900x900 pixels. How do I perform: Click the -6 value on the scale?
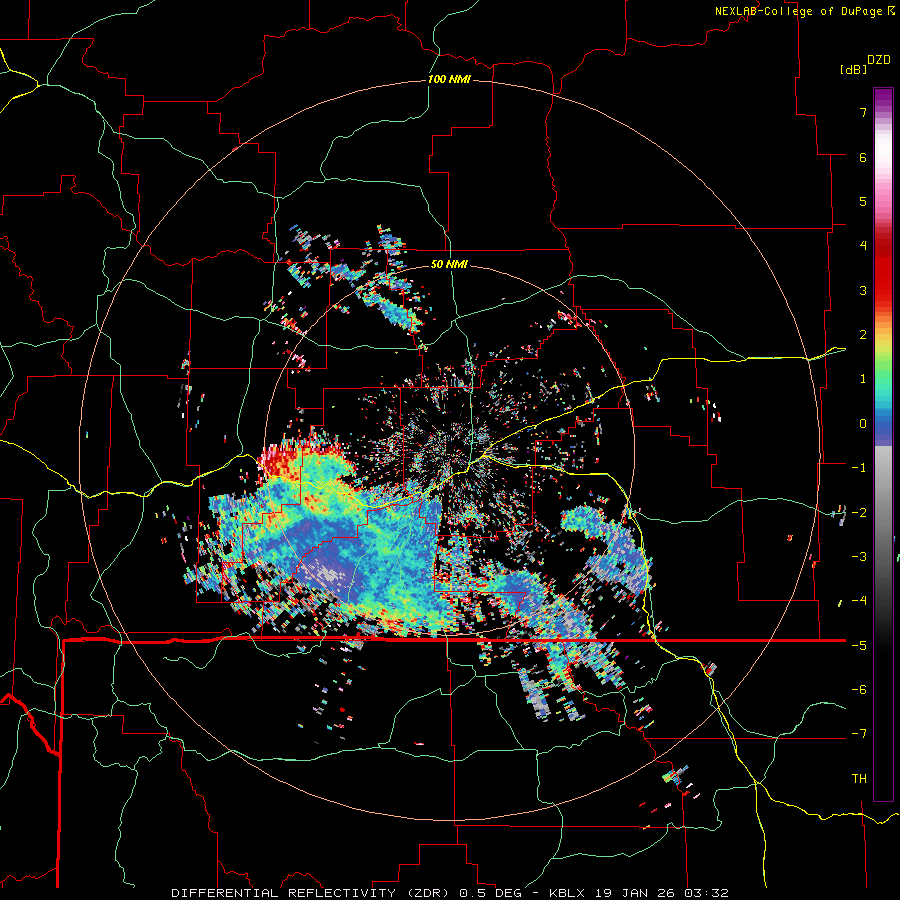click(x=859, y=690)
